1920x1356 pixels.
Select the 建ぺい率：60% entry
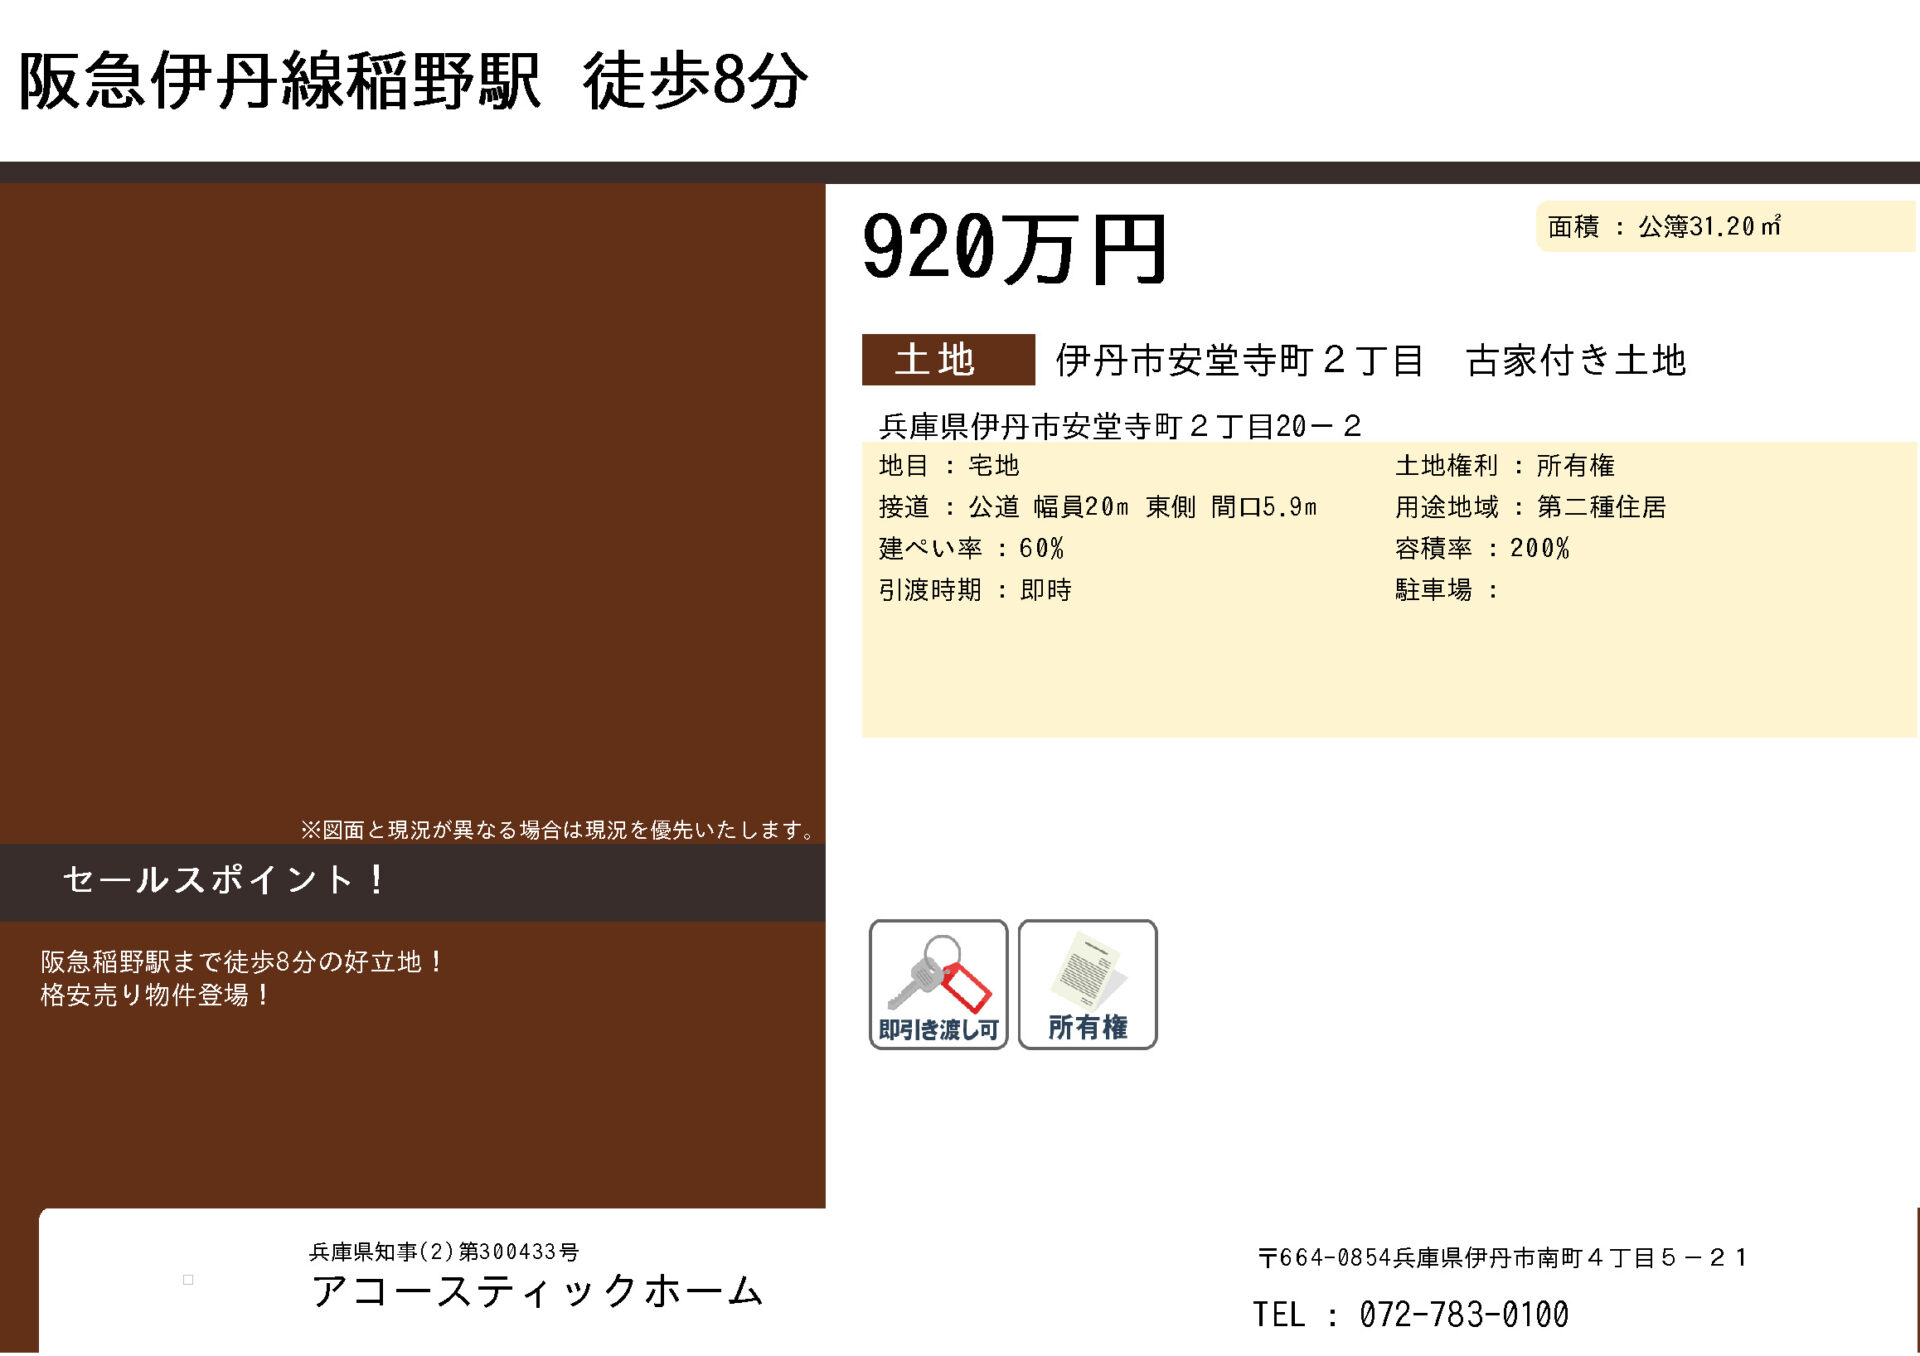coord(971,548)
